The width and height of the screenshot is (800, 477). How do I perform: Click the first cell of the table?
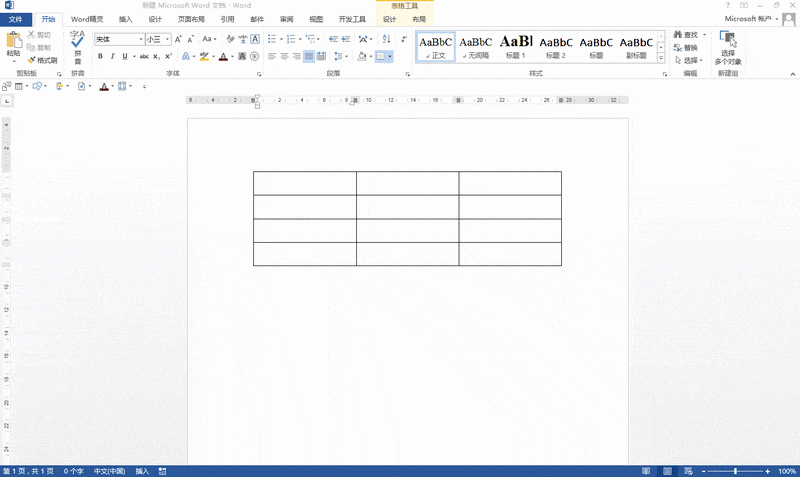click(x=304, y=183)
